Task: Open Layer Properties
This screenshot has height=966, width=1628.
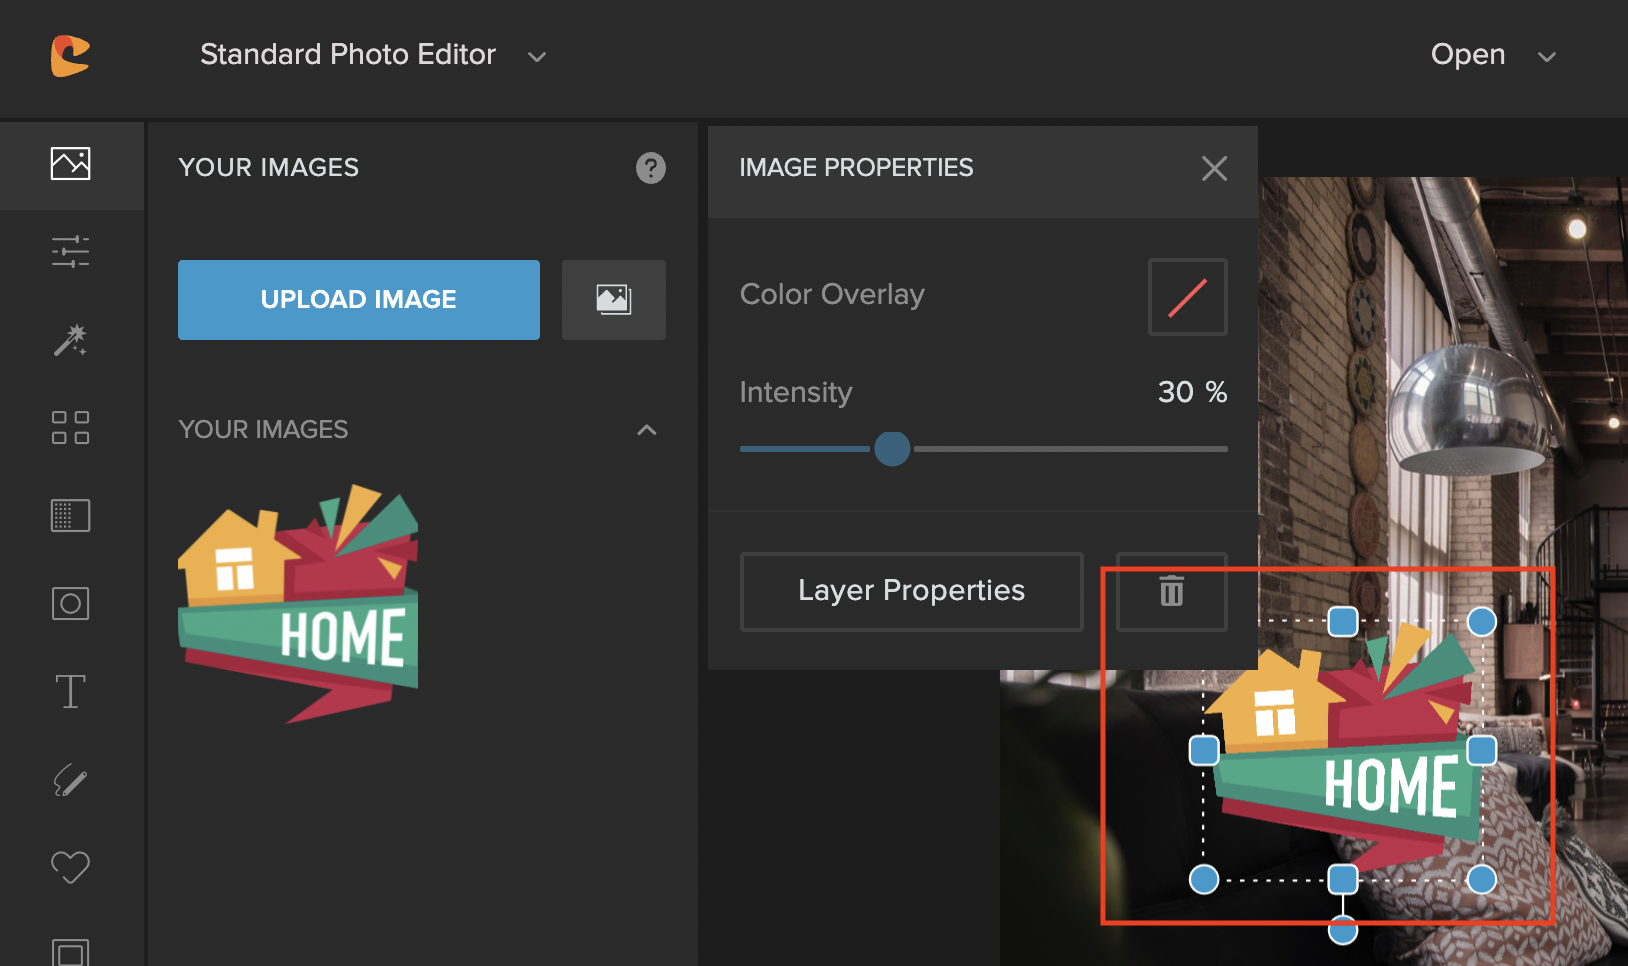Action: tap(911, 591)
